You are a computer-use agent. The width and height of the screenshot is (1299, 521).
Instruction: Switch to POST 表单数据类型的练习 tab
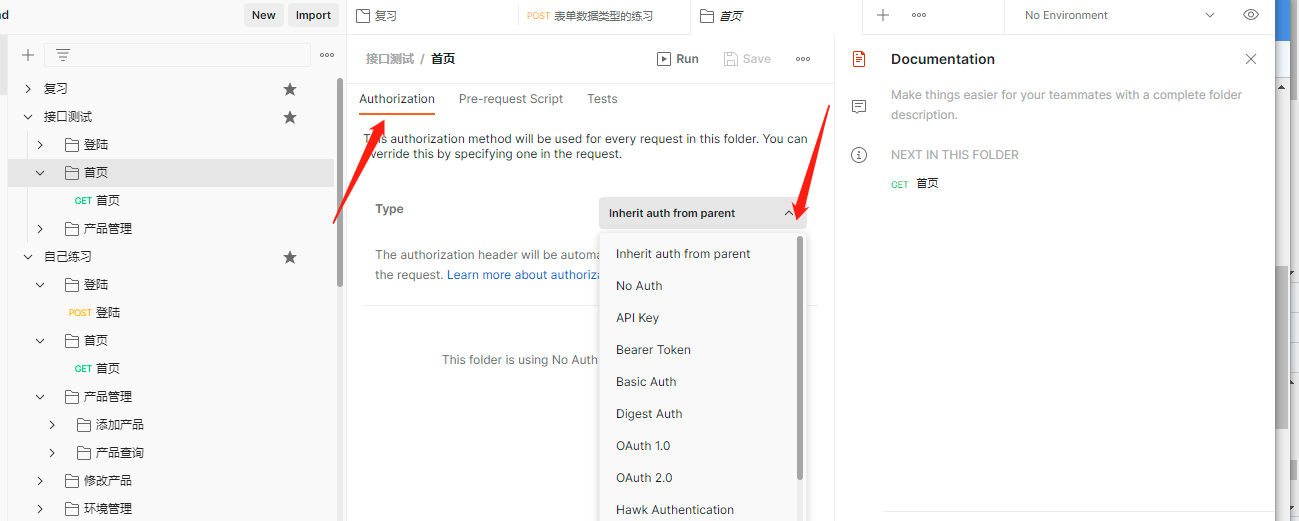pyautogui.click(x=604, y=15)
